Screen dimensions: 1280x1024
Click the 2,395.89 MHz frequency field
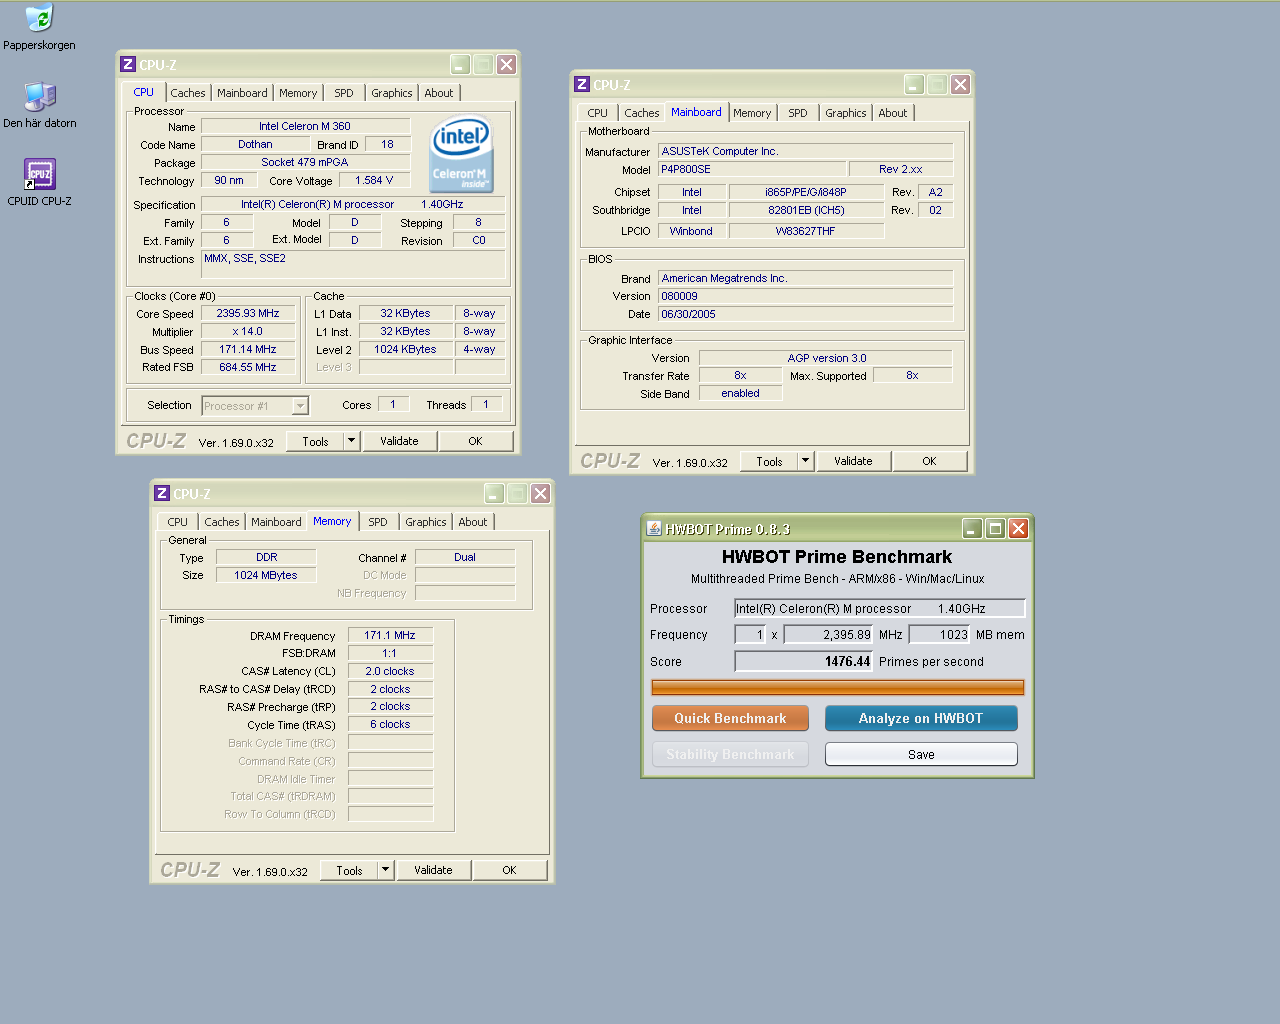[829, 634]
